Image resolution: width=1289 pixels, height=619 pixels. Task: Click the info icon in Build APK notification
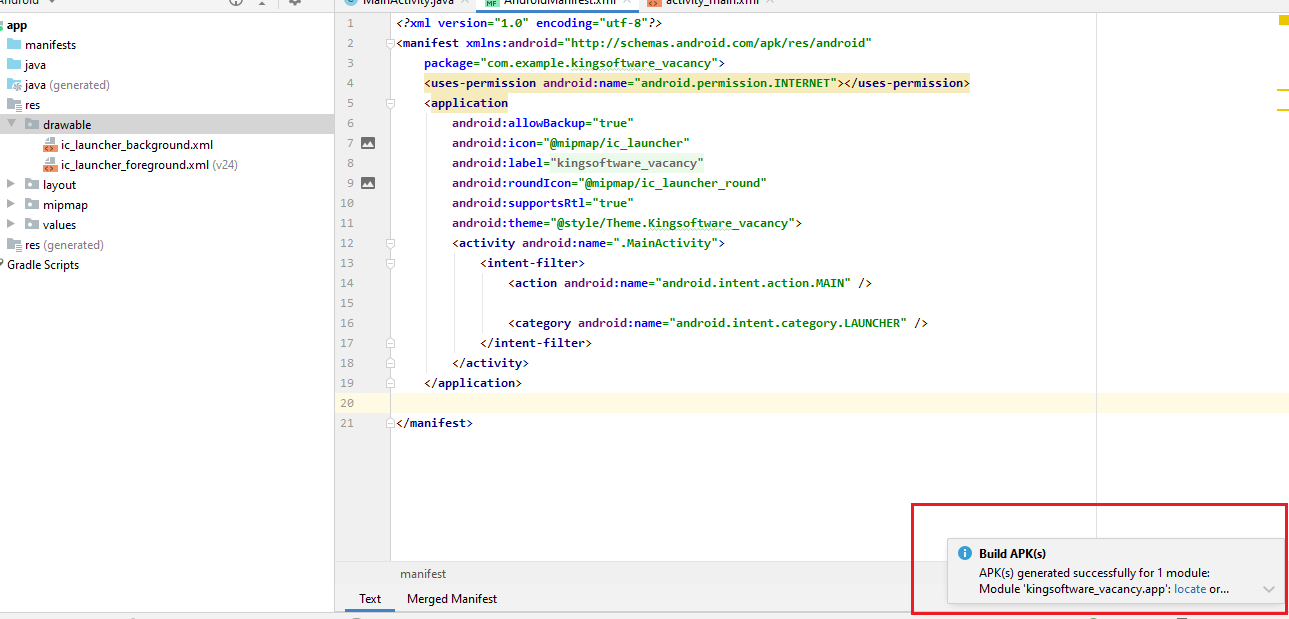coord(965,553)
